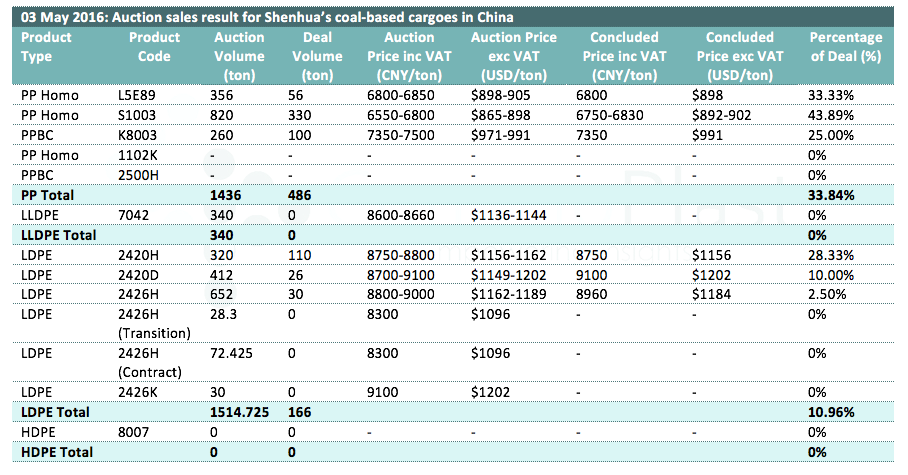Click the '6550-6800' price cell
The width and height of the screenshot is (908, 475).
click(401, 115)
